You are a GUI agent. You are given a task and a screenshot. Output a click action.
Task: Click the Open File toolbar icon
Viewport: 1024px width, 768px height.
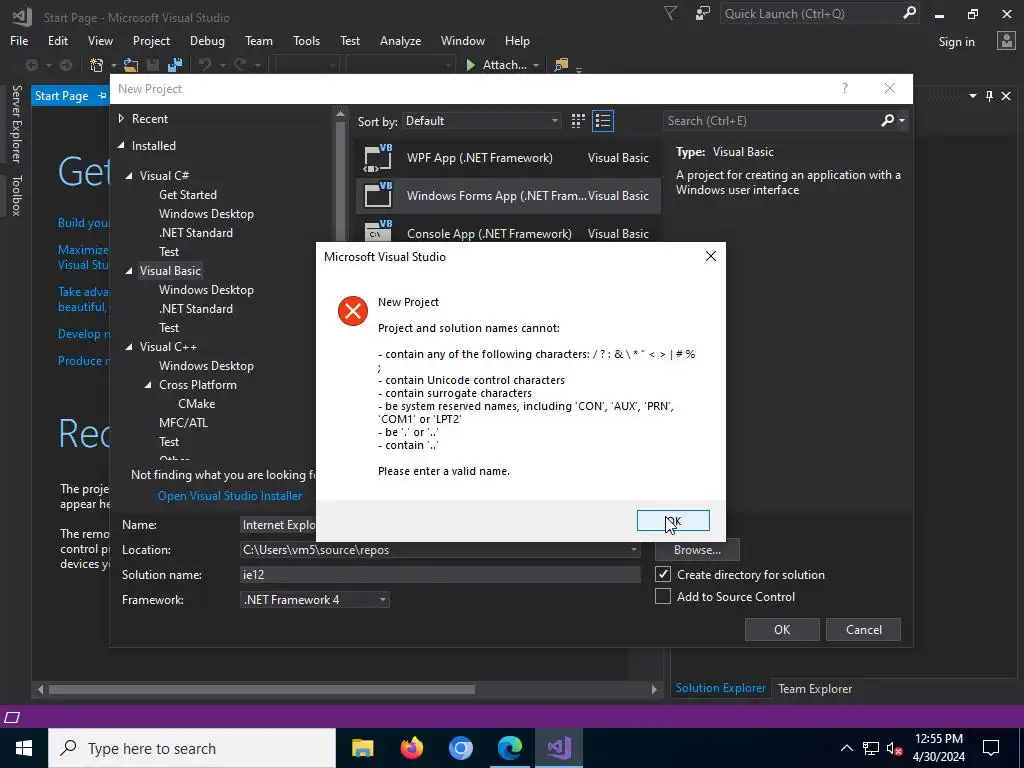click(x=131, y=65)
